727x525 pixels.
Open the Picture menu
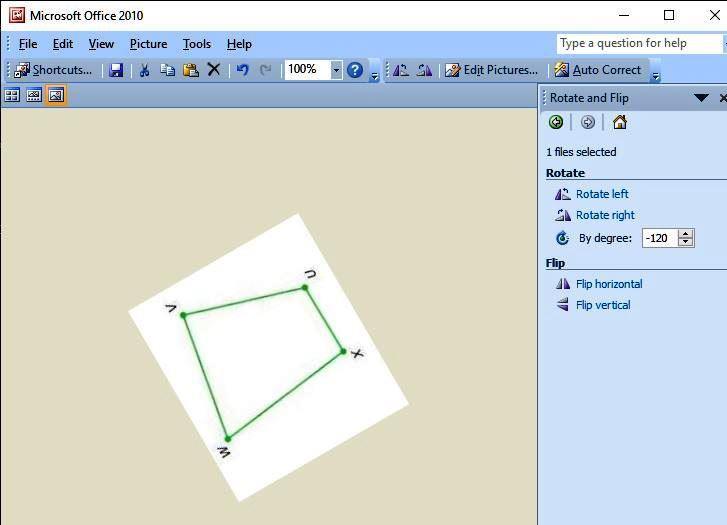coord(148,44)
